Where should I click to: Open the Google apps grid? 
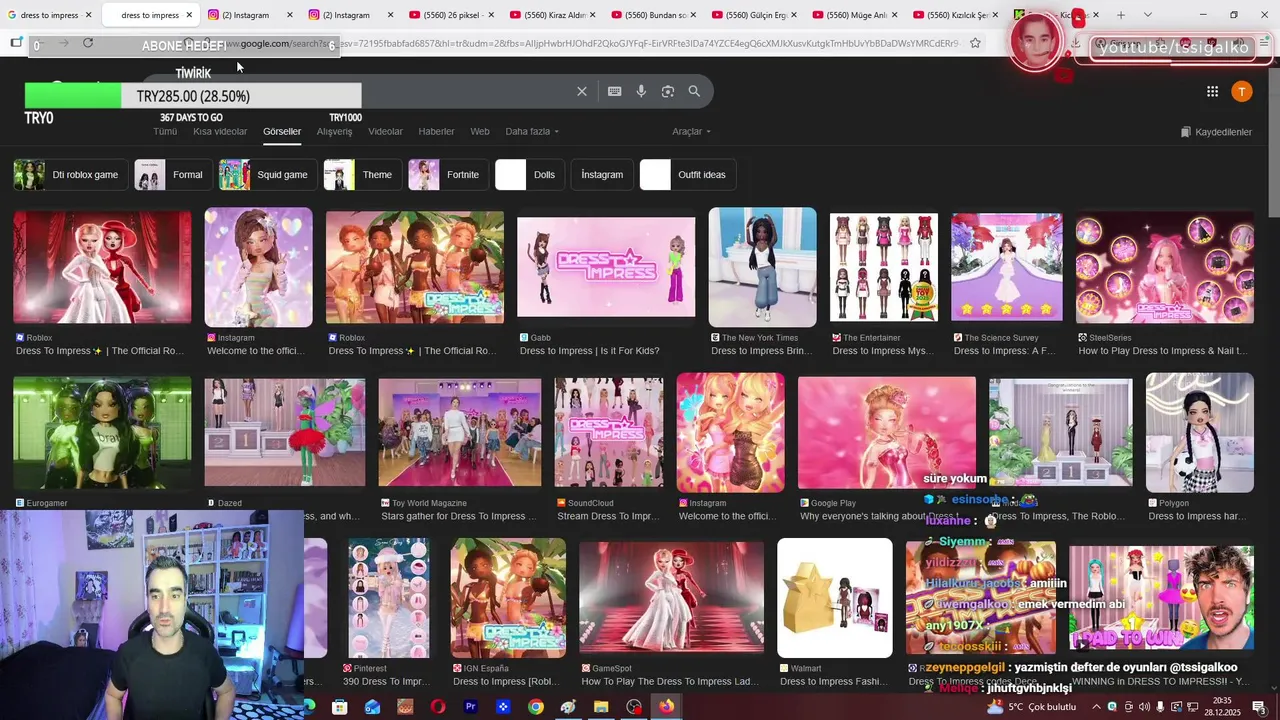[x=1212, y=91]
